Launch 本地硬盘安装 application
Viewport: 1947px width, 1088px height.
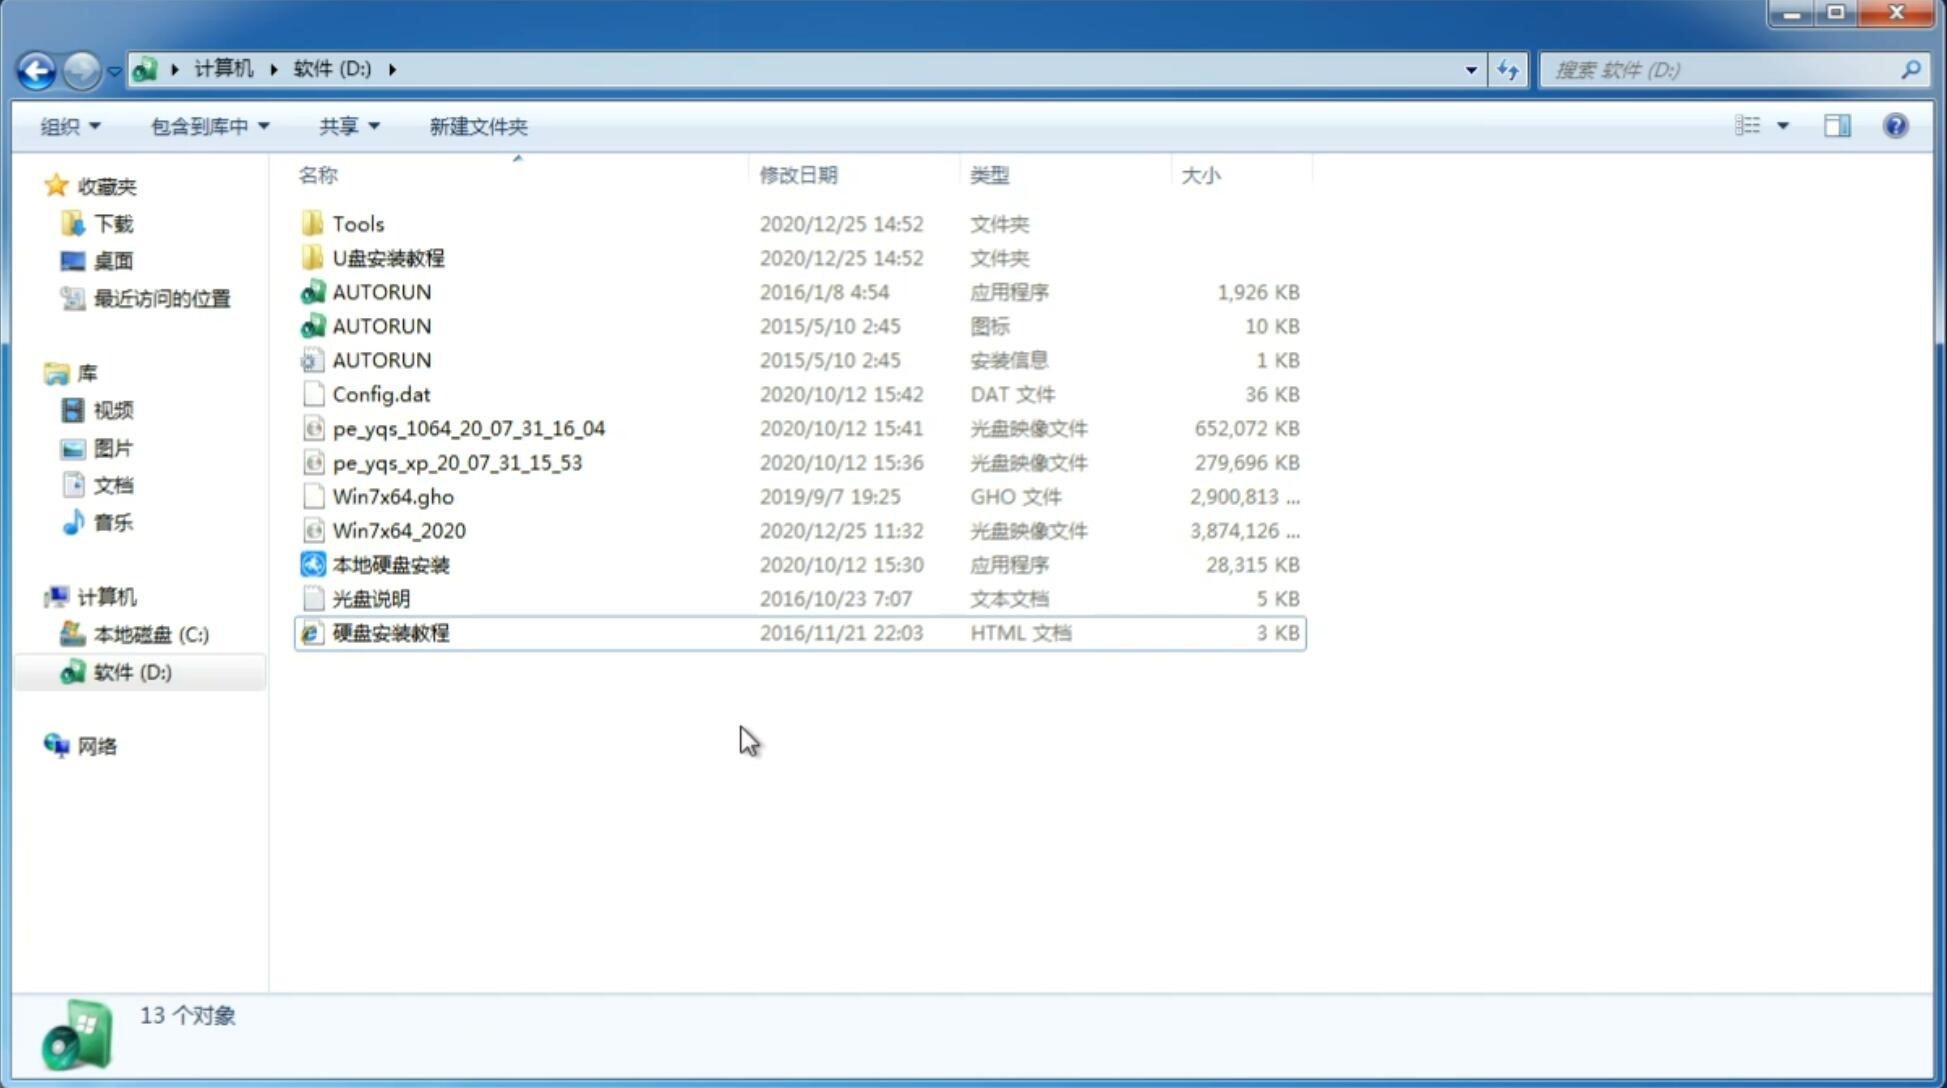(390, 564)
